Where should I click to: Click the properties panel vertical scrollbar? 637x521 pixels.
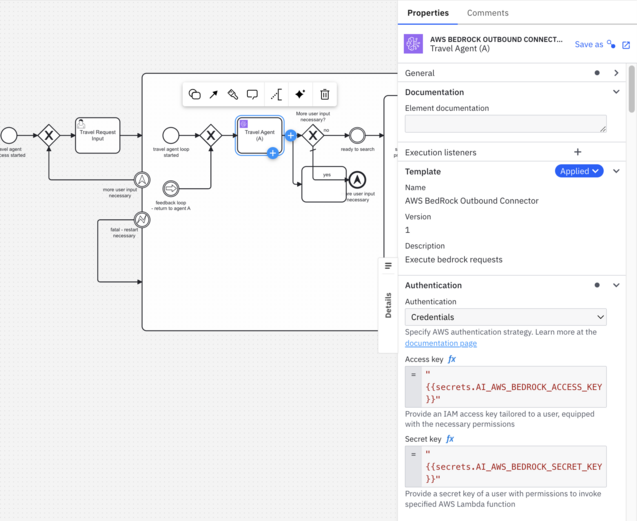pyautogui.click(x=632, y=89)
